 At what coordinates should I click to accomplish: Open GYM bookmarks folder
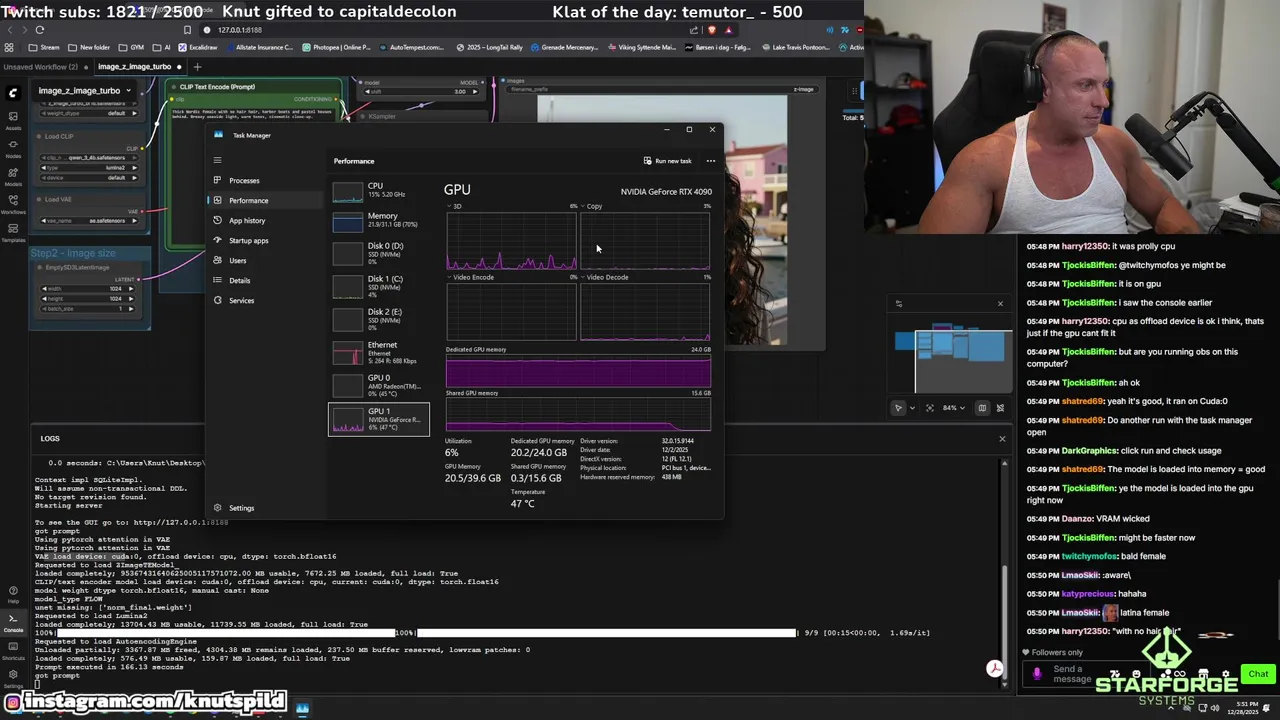click(x=131, y=47)
